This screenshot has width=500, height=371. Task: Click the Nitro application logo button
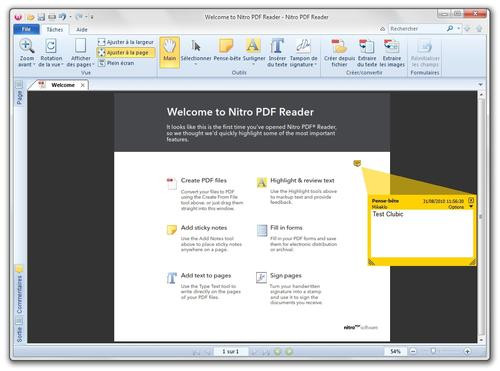click(18, 16)
